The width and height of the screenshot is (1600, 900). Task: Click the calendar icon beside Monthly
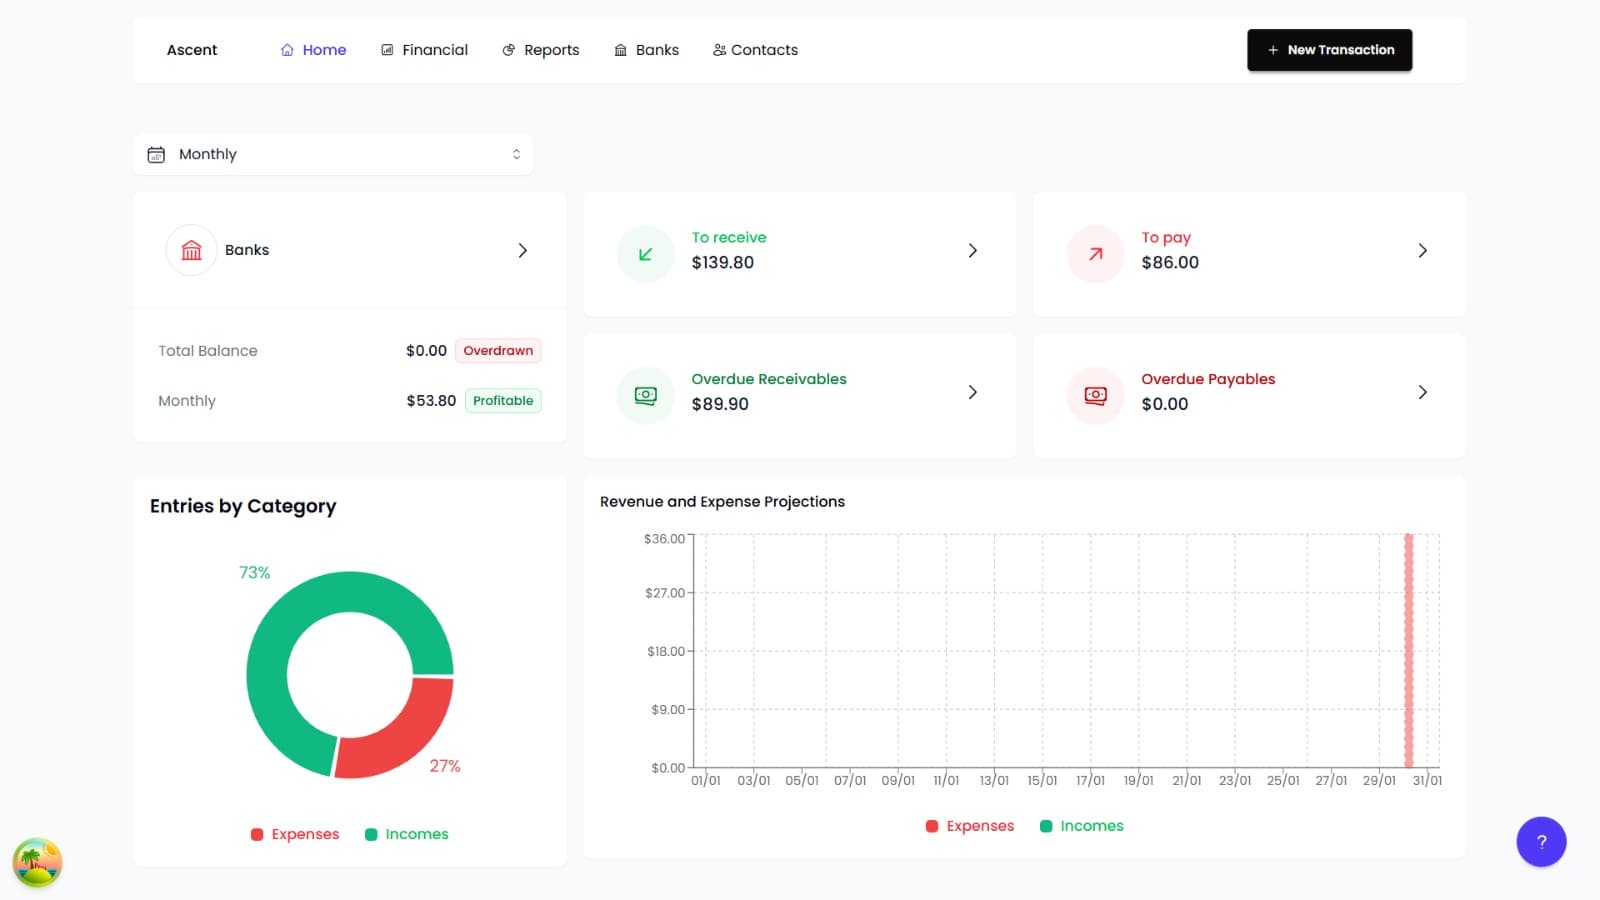coord(156,154)
